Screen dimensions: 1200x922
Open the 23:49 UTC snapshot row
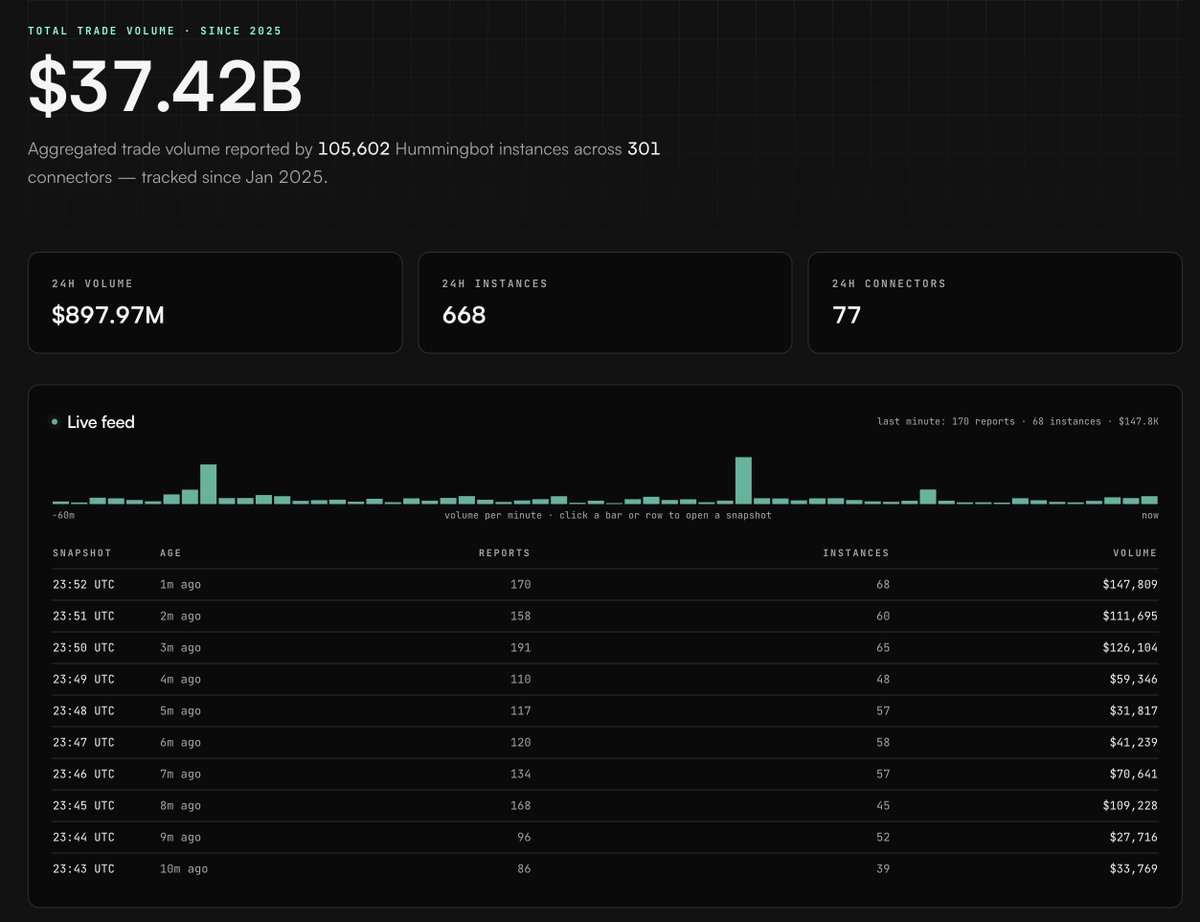click(605, 679)
